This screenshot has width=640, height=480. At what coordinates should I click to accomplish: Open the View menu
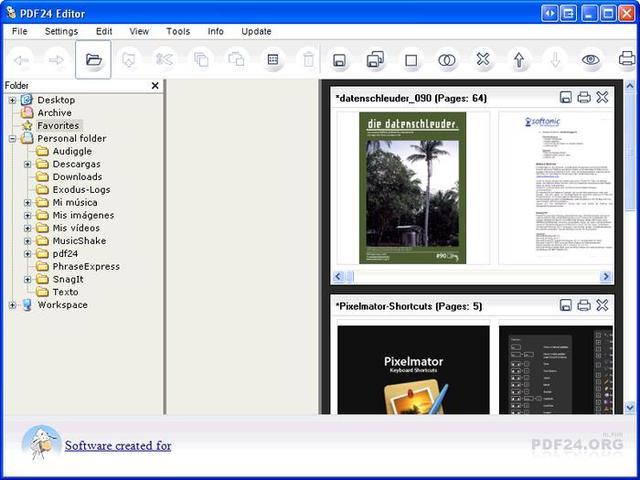pos(139,31)
